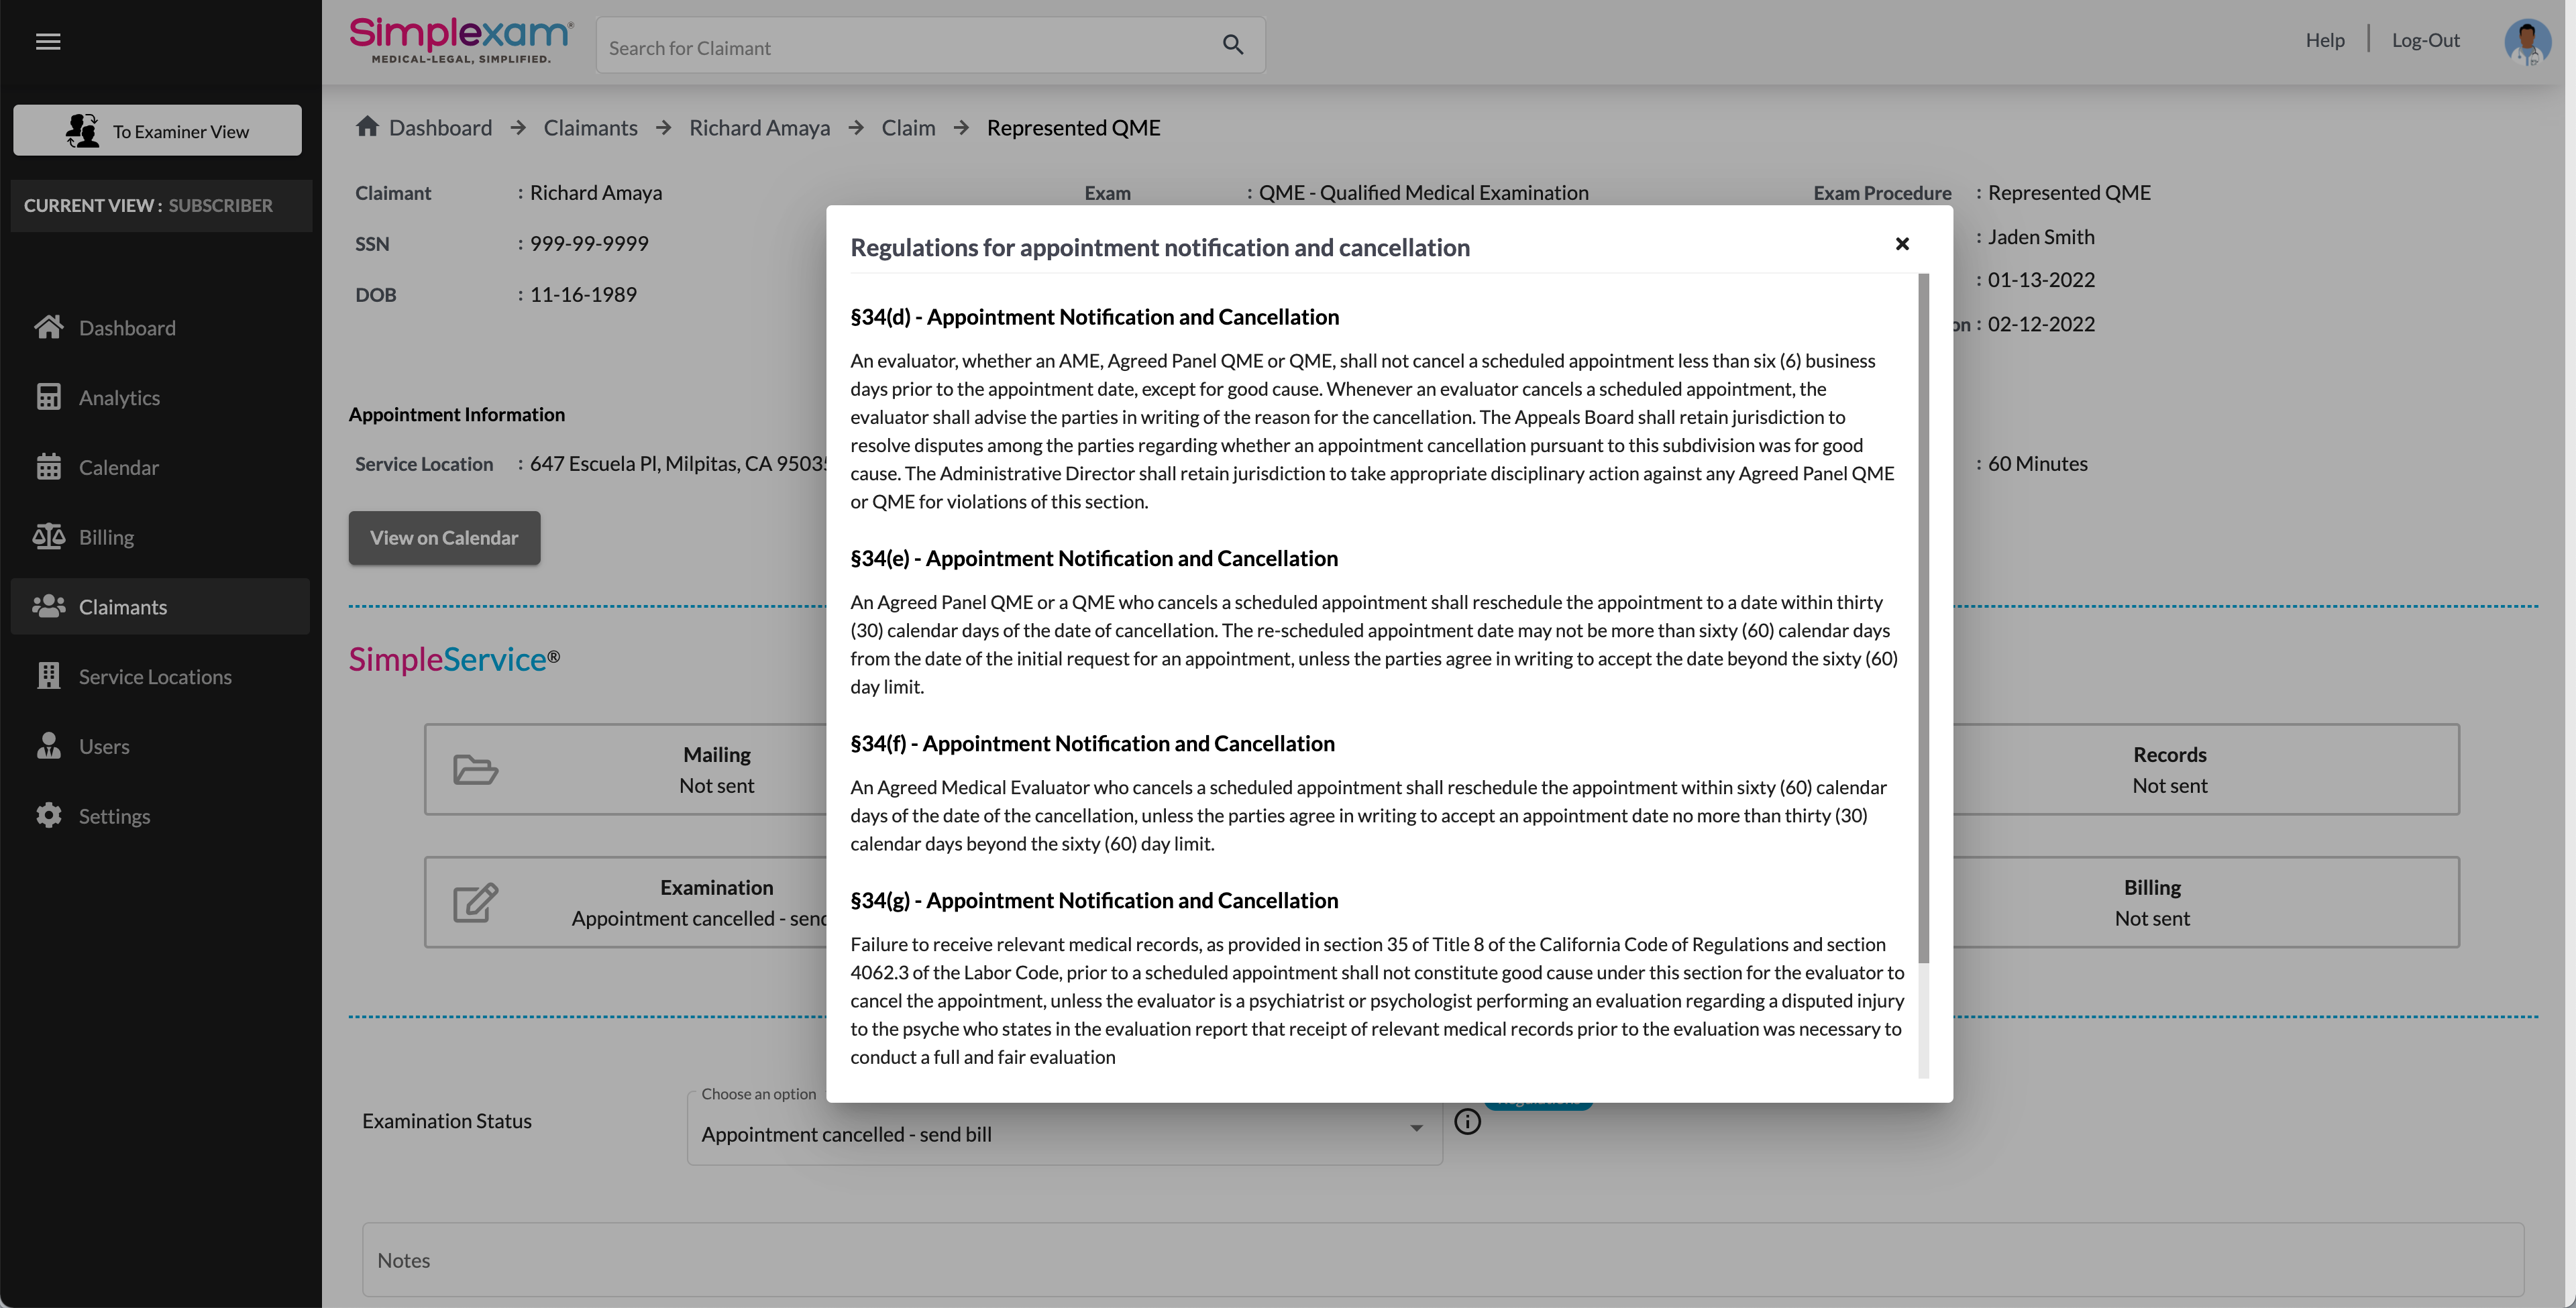Open the Mailing folder icon card
This screenshot has height=1308, width=2576.
pos(475,770)
